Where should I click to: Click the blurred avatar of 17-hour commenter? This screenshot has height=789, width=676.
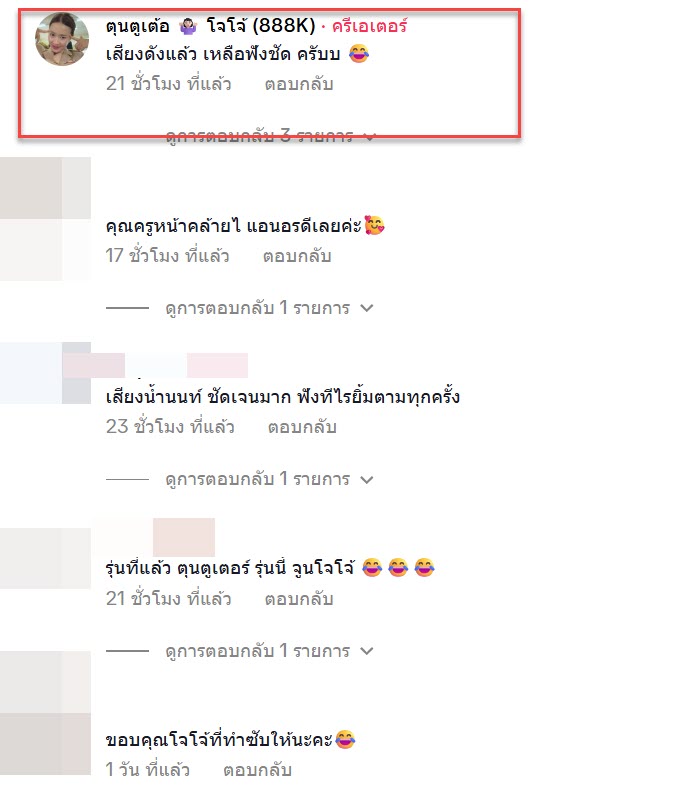pyautogui.click(x=45, y=218)
